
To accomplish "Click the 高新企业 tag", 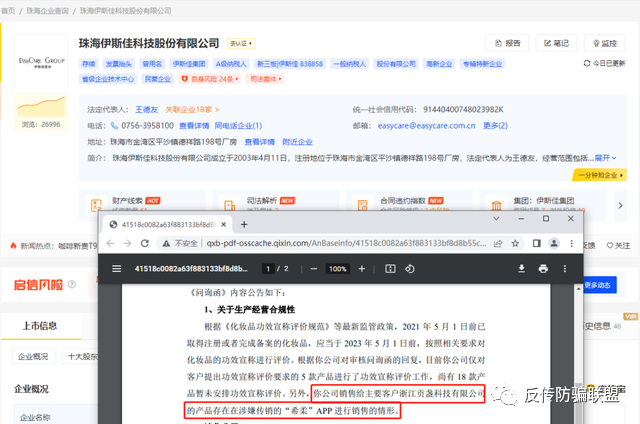I will pyautogui.click(x=439, y=64).
